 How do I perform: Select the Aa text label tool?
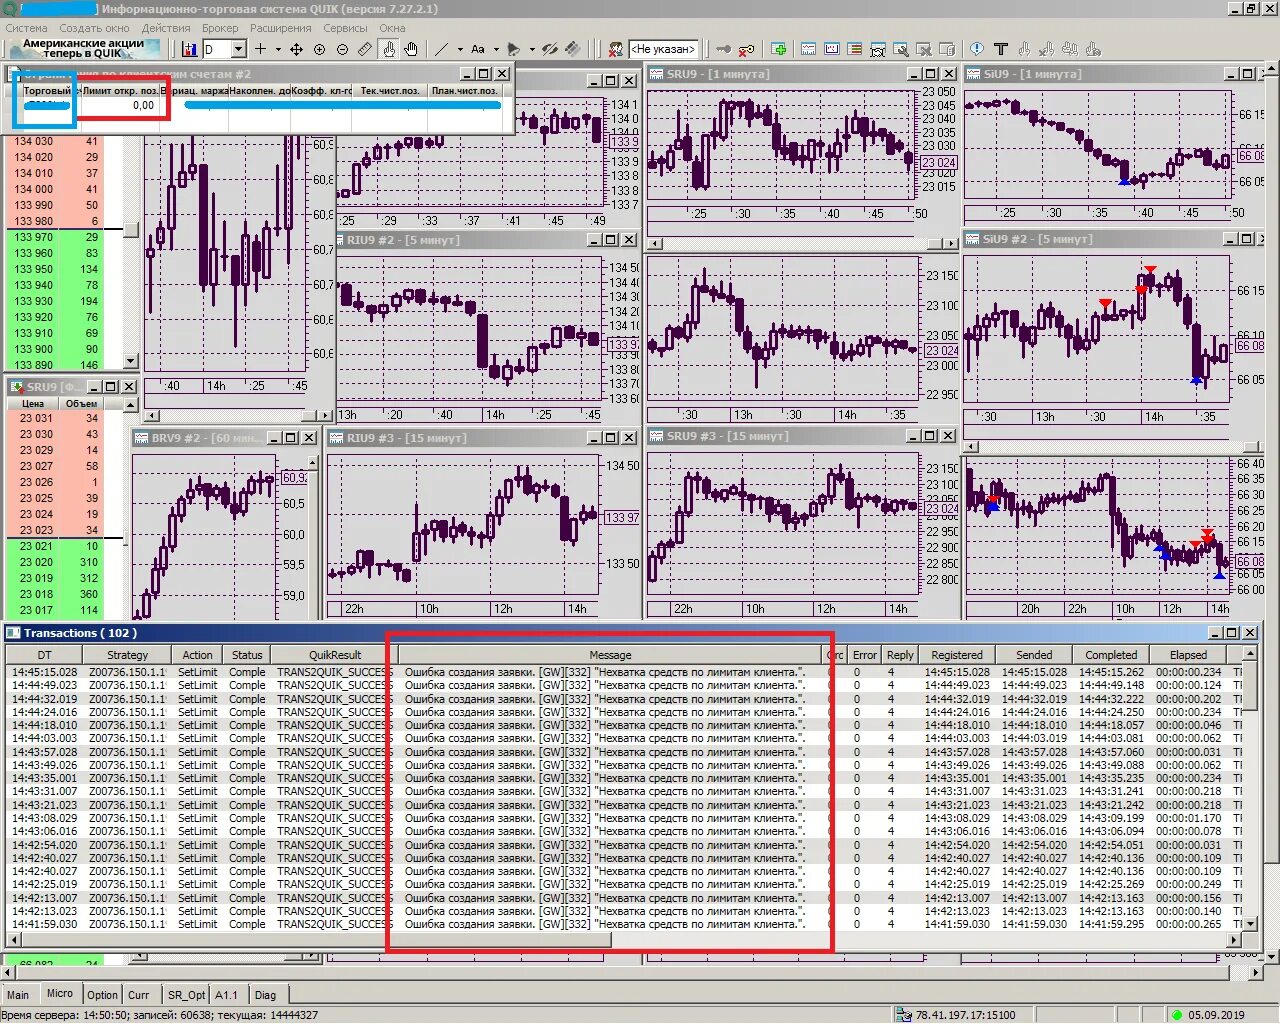point(478,49)
